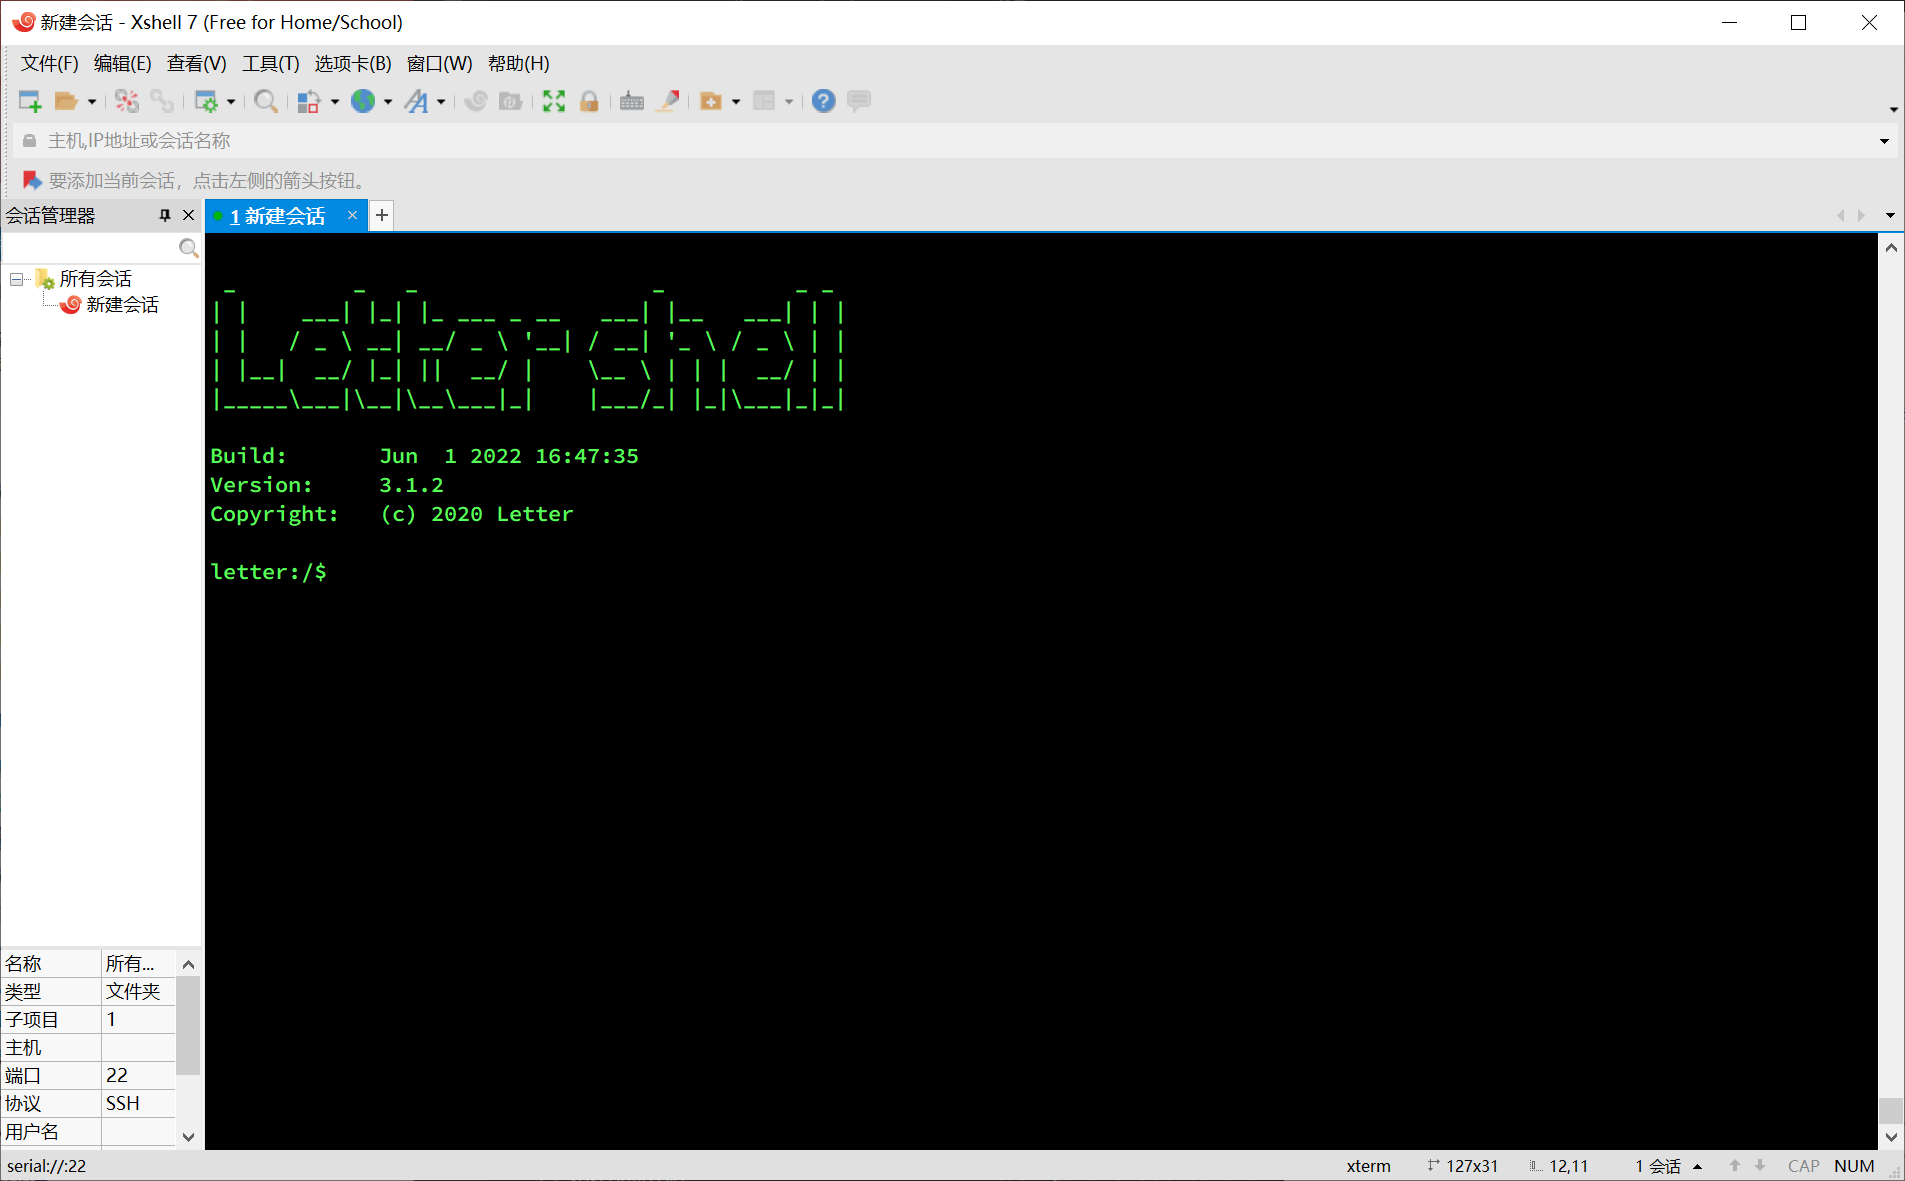Open the address bar dropdown arrow
Image resolution: width=1905 pixels, height=1181 pixels.
pos(1884,140)
